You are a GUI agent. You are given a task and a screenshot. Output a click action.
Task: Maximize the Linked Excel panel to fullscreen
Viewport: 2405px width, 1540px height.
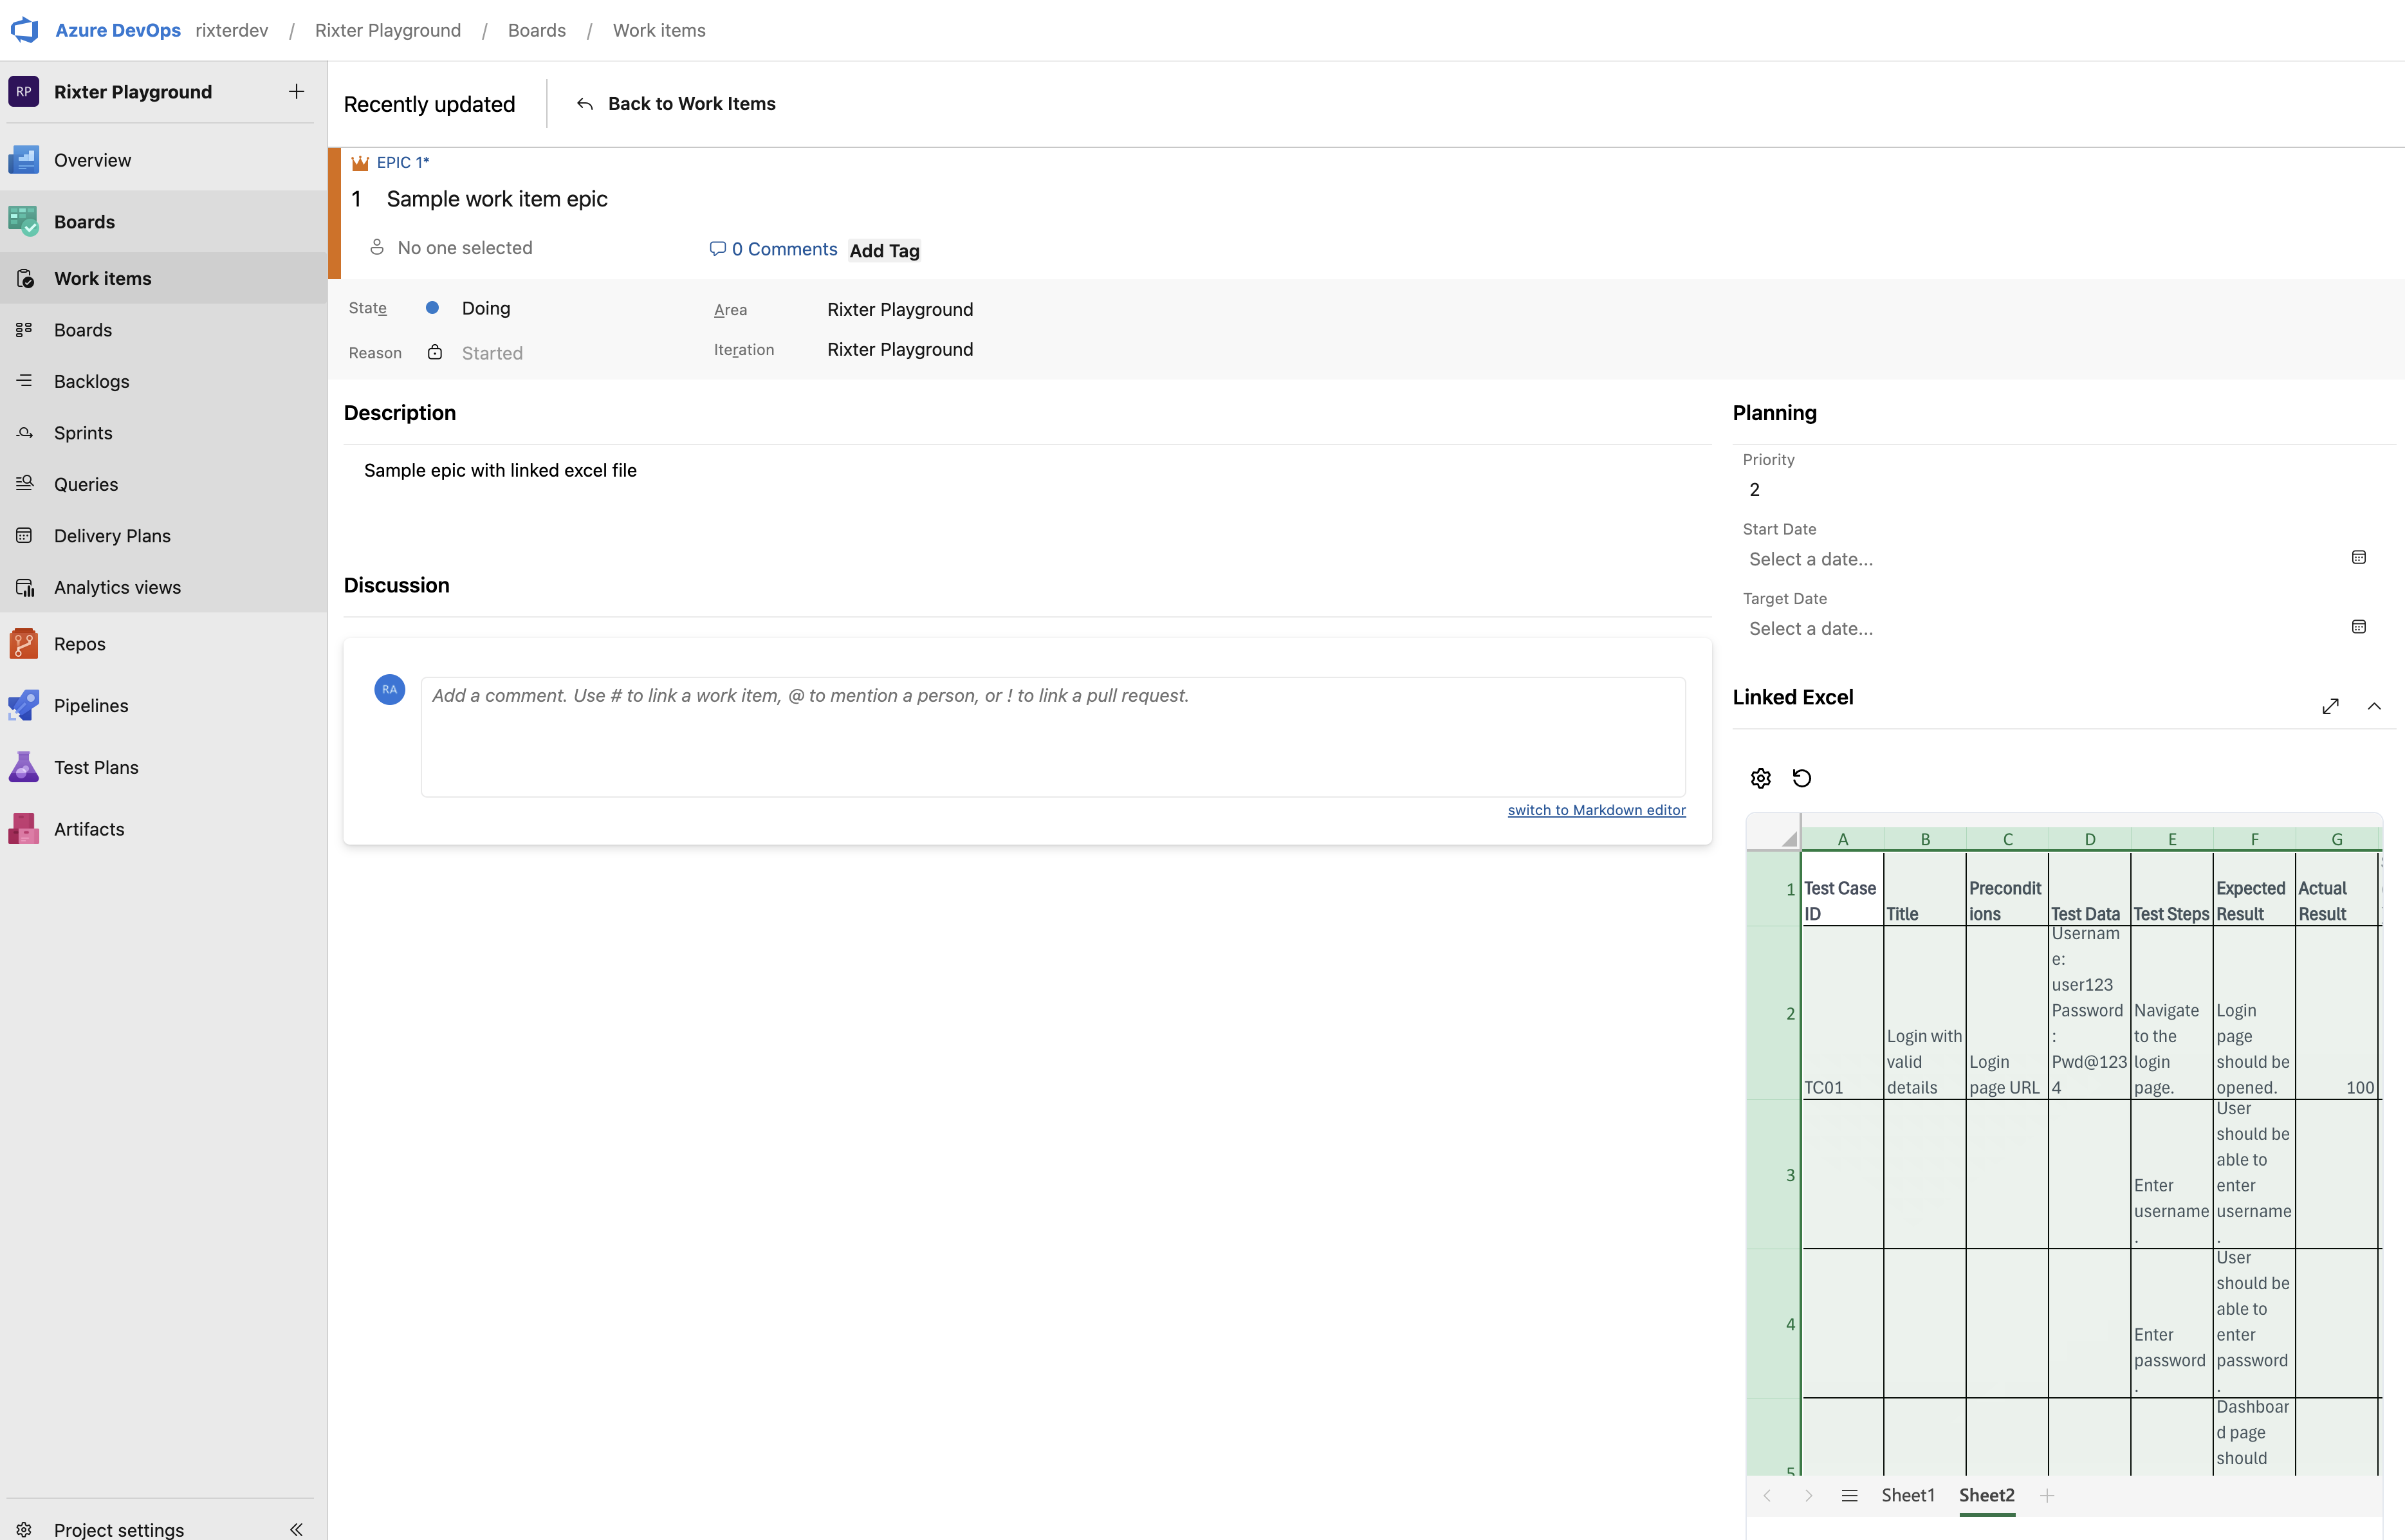point(2331,705)
